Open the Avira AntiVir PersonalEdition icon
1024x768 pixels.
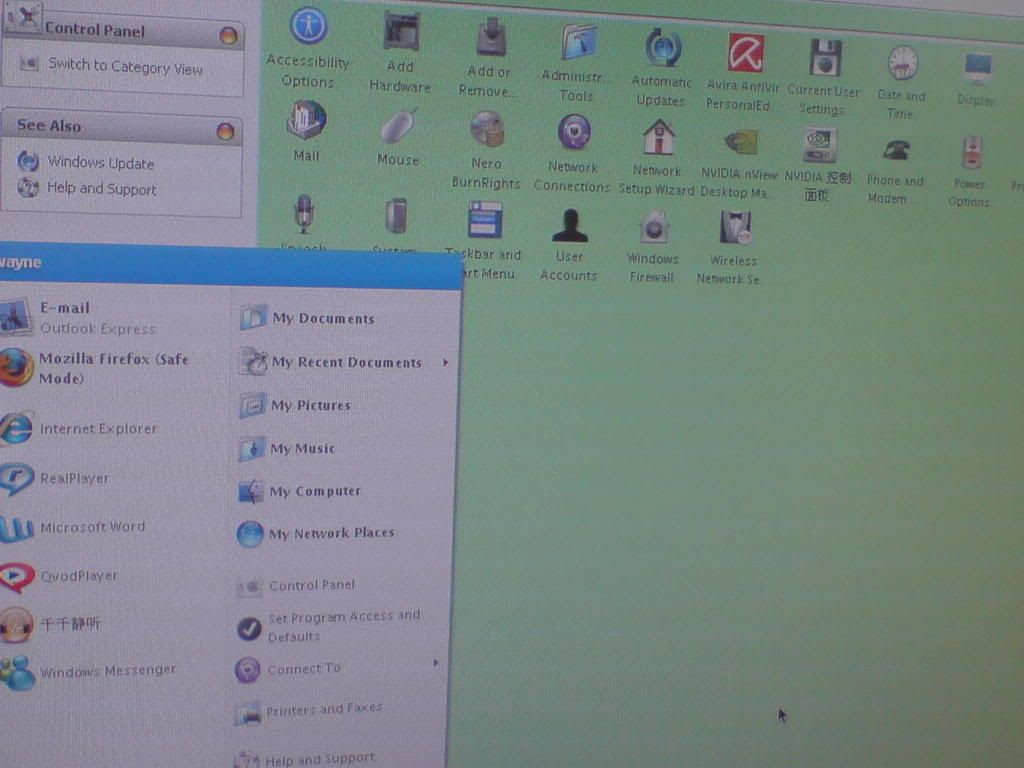pos(745,53)
